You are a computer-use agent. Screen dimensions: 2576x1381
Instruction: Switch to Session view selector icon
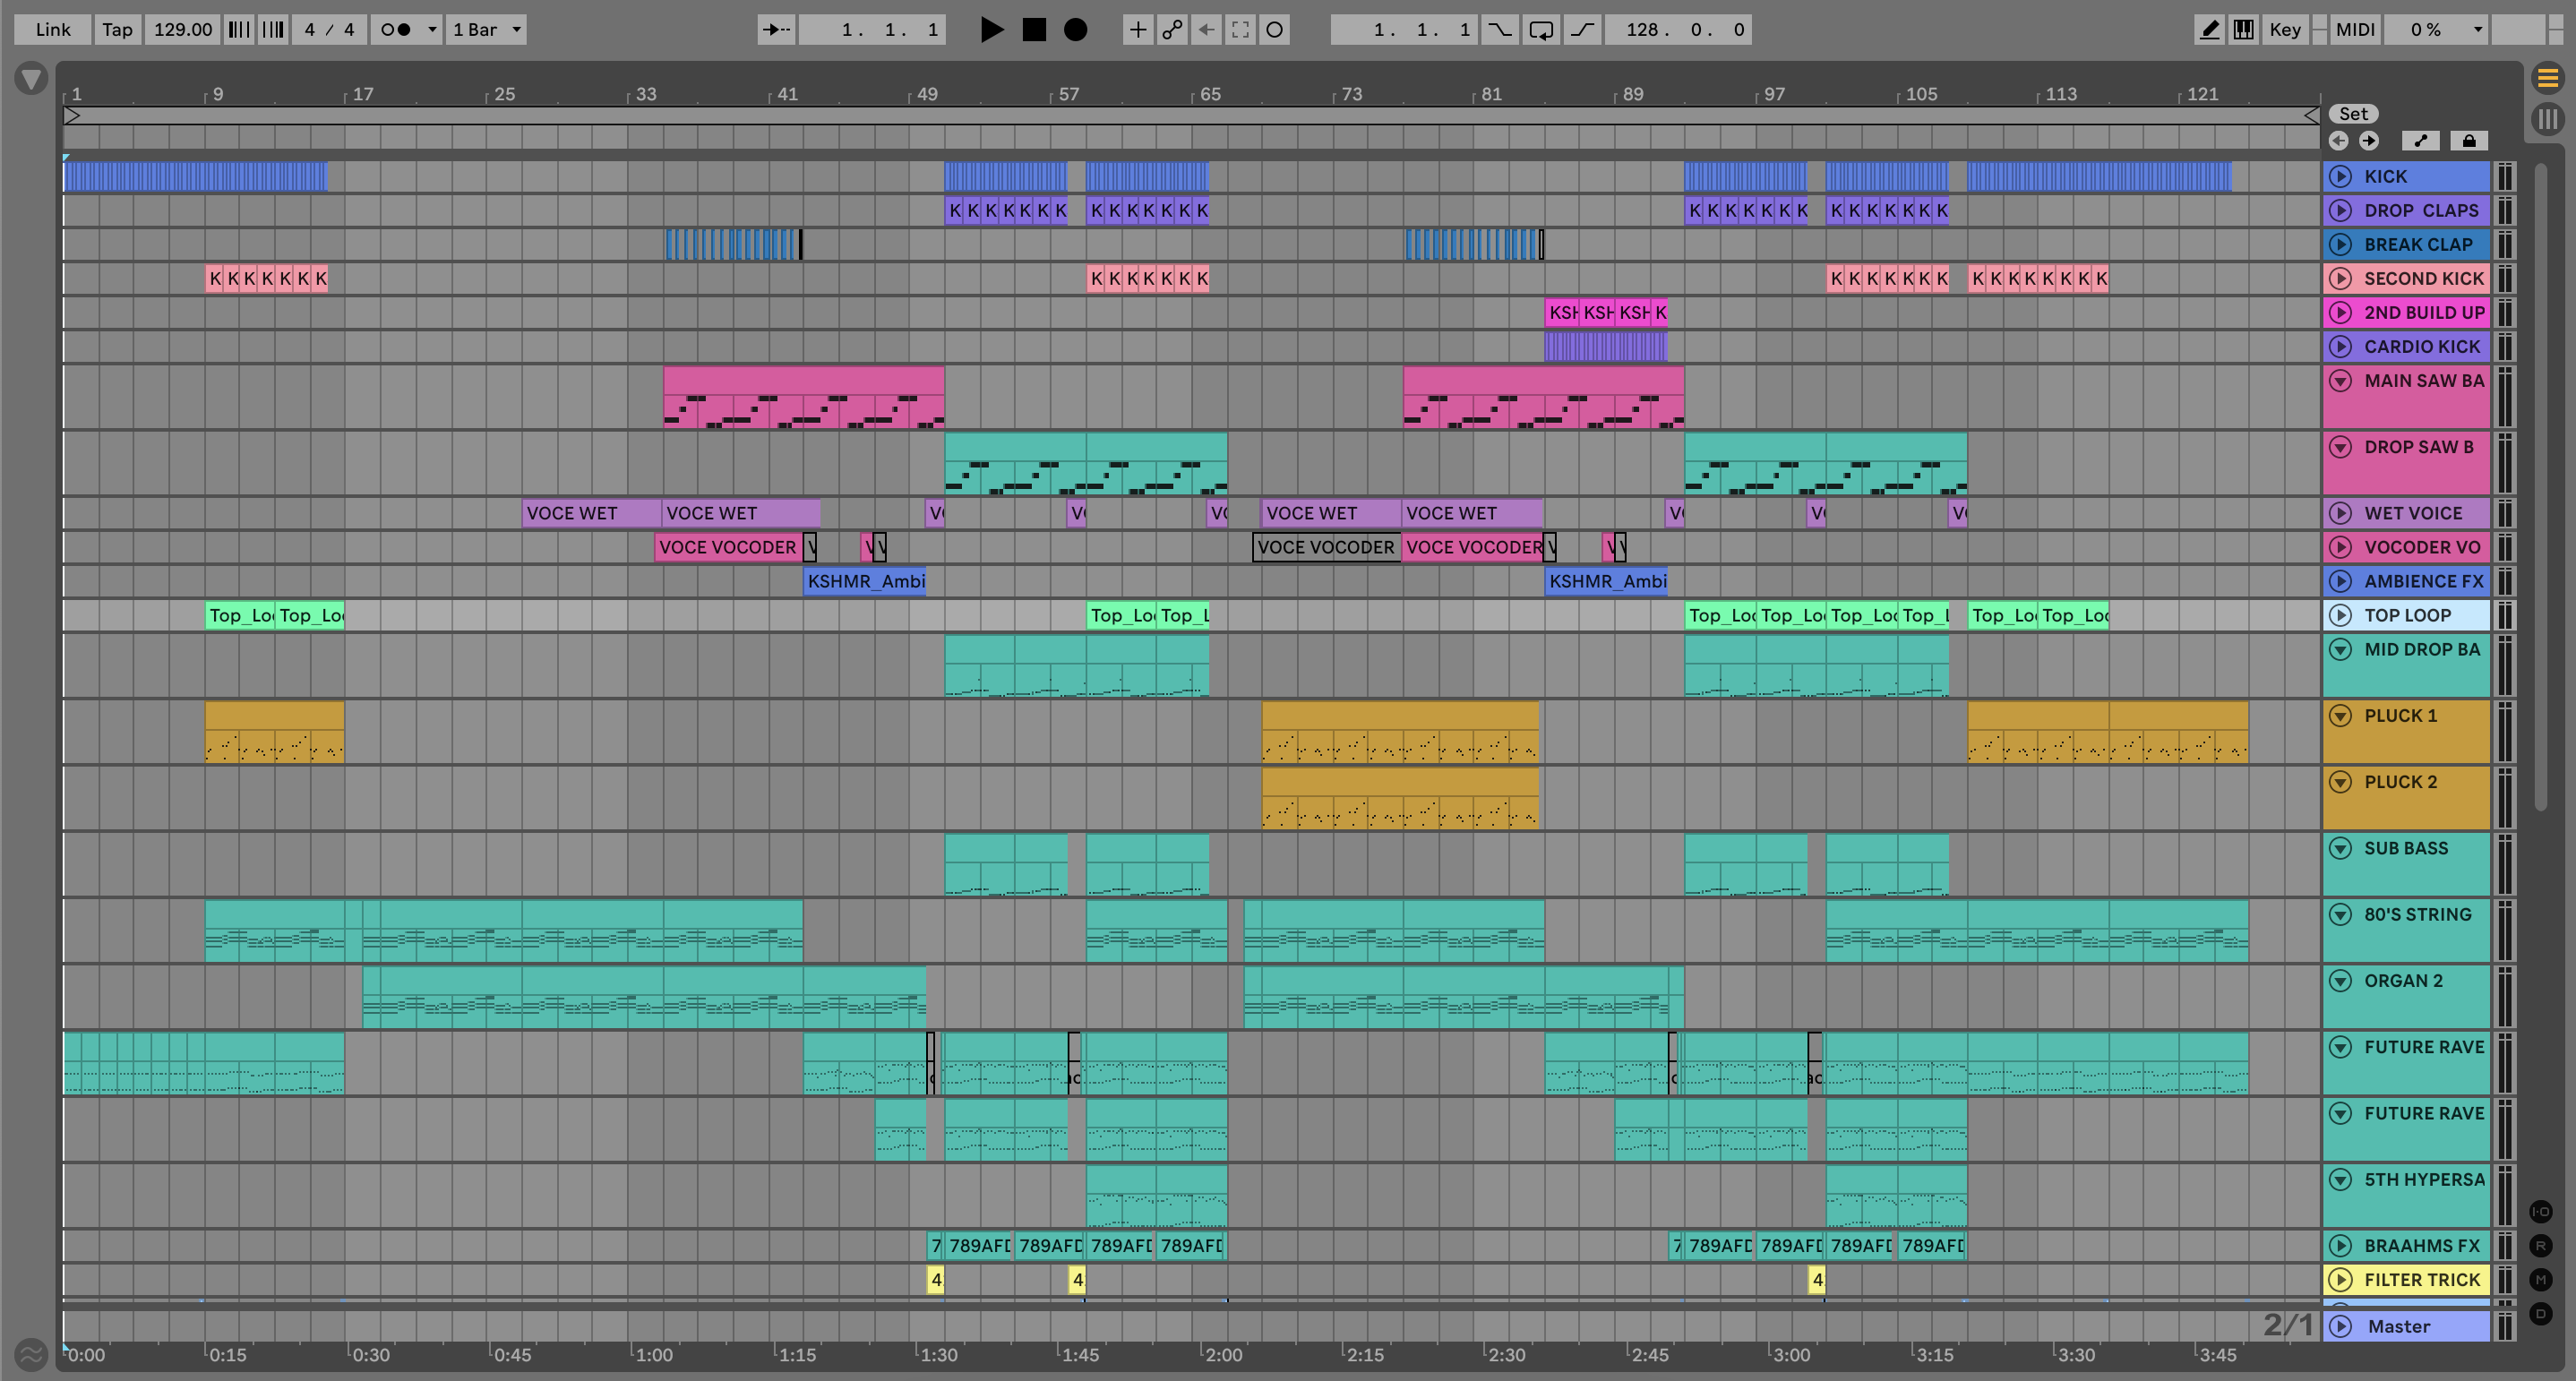(2547, 119)
